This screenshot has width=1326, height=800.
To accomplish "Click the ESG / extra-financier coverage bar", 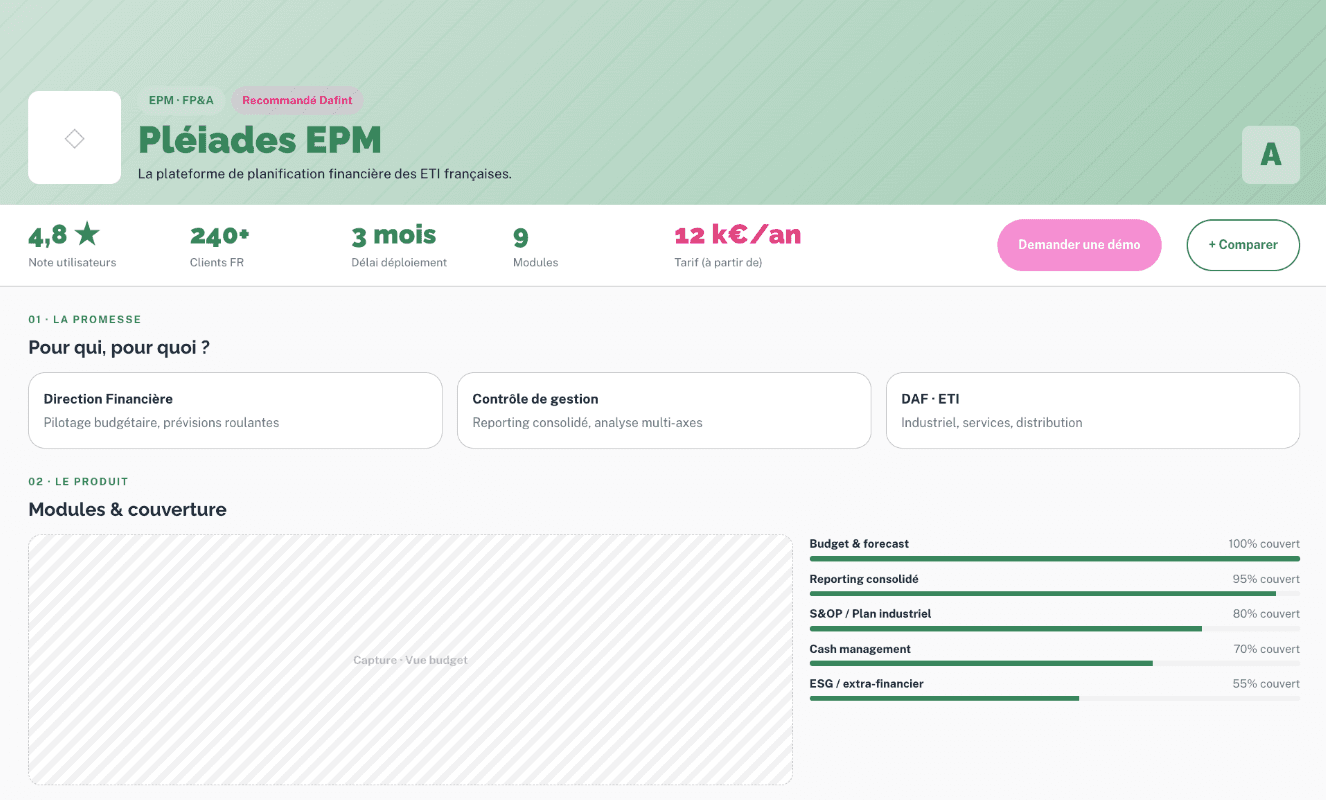I will tap(1055, 698).
